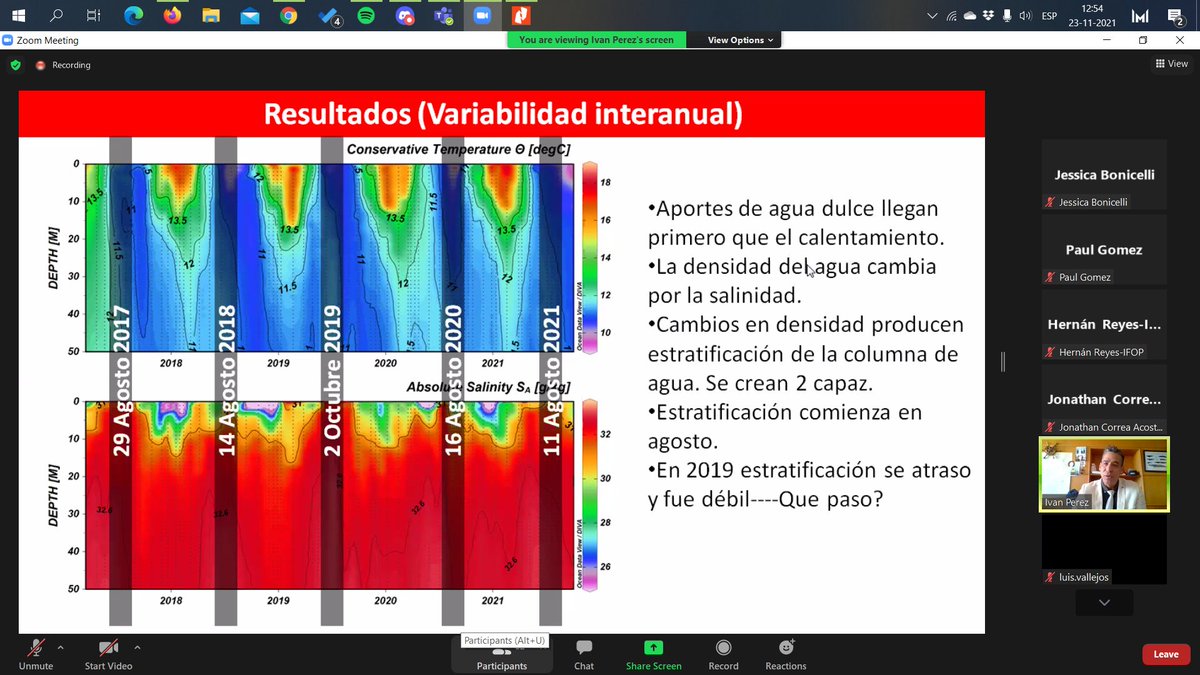Open the Reactions menu
Screen dimensions: 1200x675
pos(786,655)
